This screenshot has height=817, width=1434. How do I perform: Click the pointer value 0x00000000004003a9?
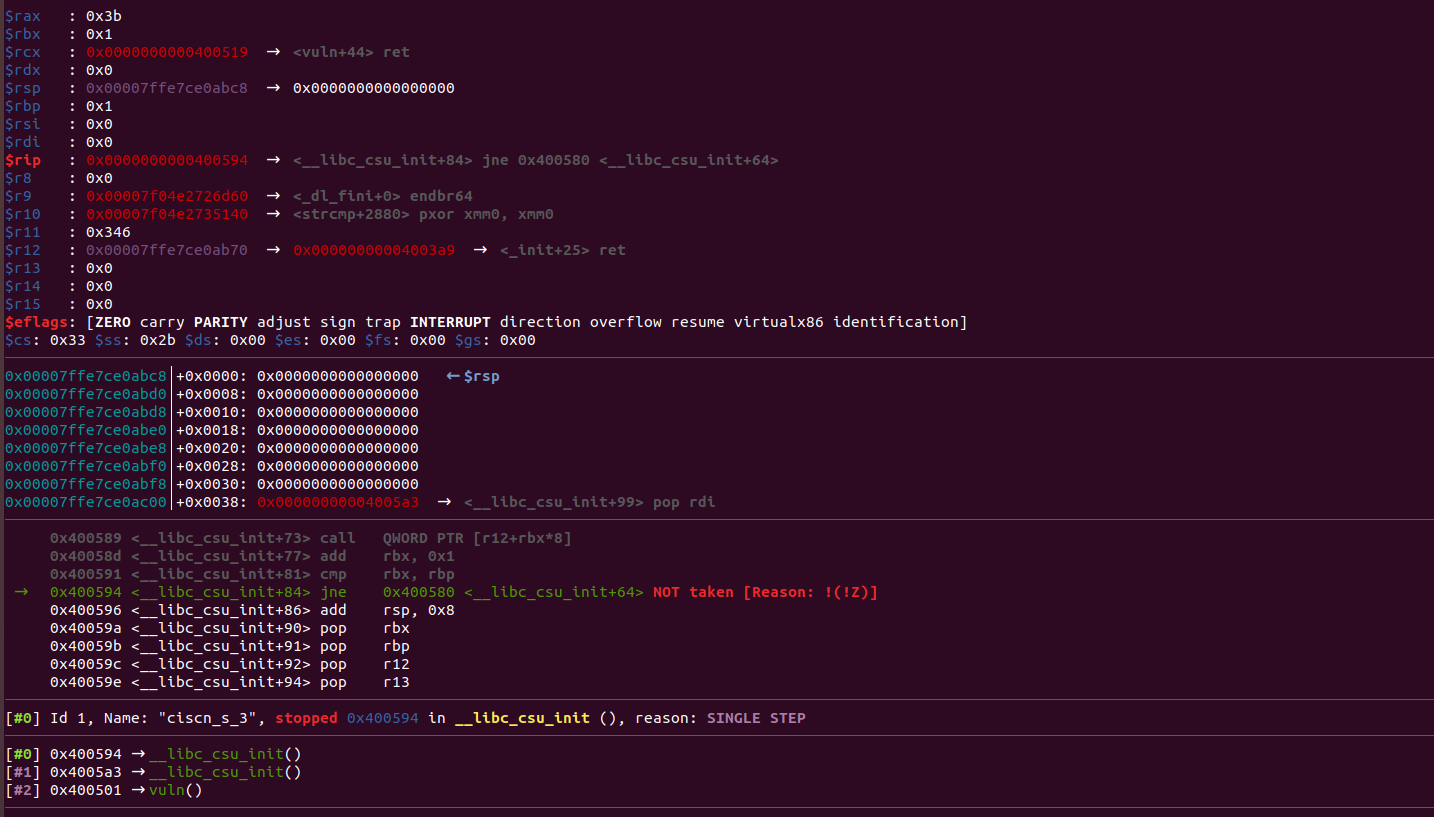pyautogui.click(x=374, y=250)
